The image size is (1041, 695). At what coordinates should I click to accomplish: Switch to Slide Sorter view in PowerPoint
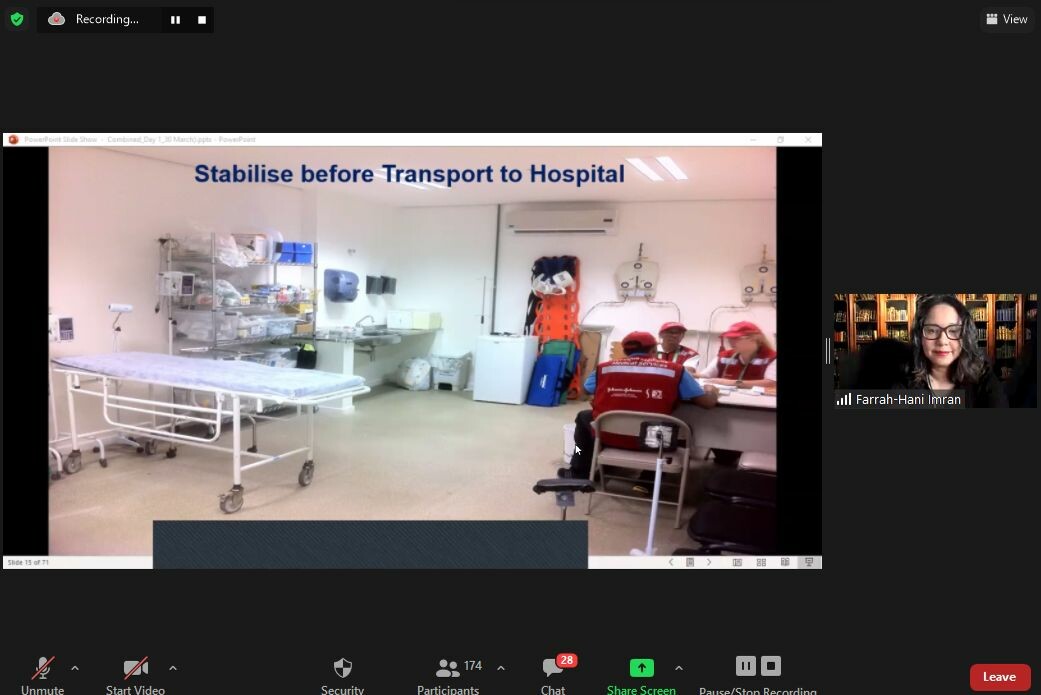tap(761, 562)
